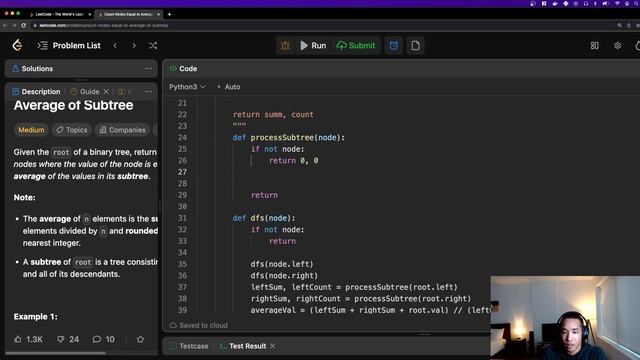The width and height of the screenshot is (640, 360).
Task: Click the LeetCode logo icon
Action: (x=17, y=45)
